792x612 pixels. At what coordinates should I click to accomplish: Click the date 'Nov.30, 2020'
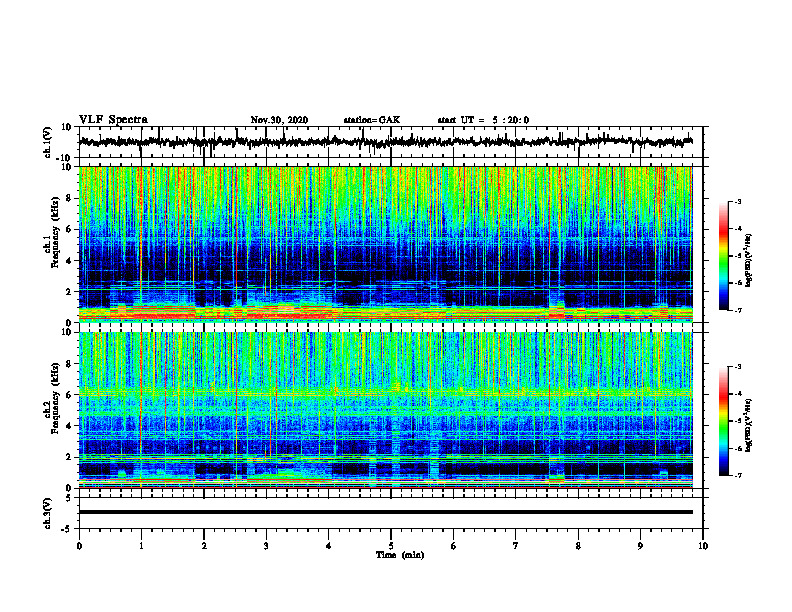coord(279,120)
